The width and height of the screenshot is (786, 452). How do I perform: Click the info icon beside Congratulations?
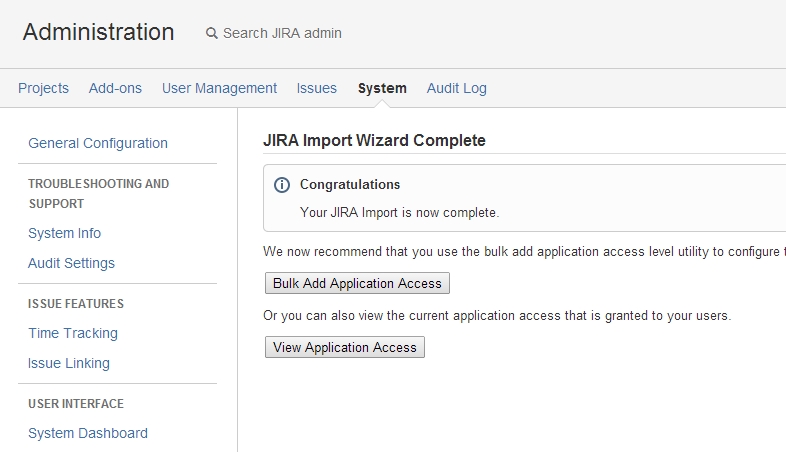(282, 185)
